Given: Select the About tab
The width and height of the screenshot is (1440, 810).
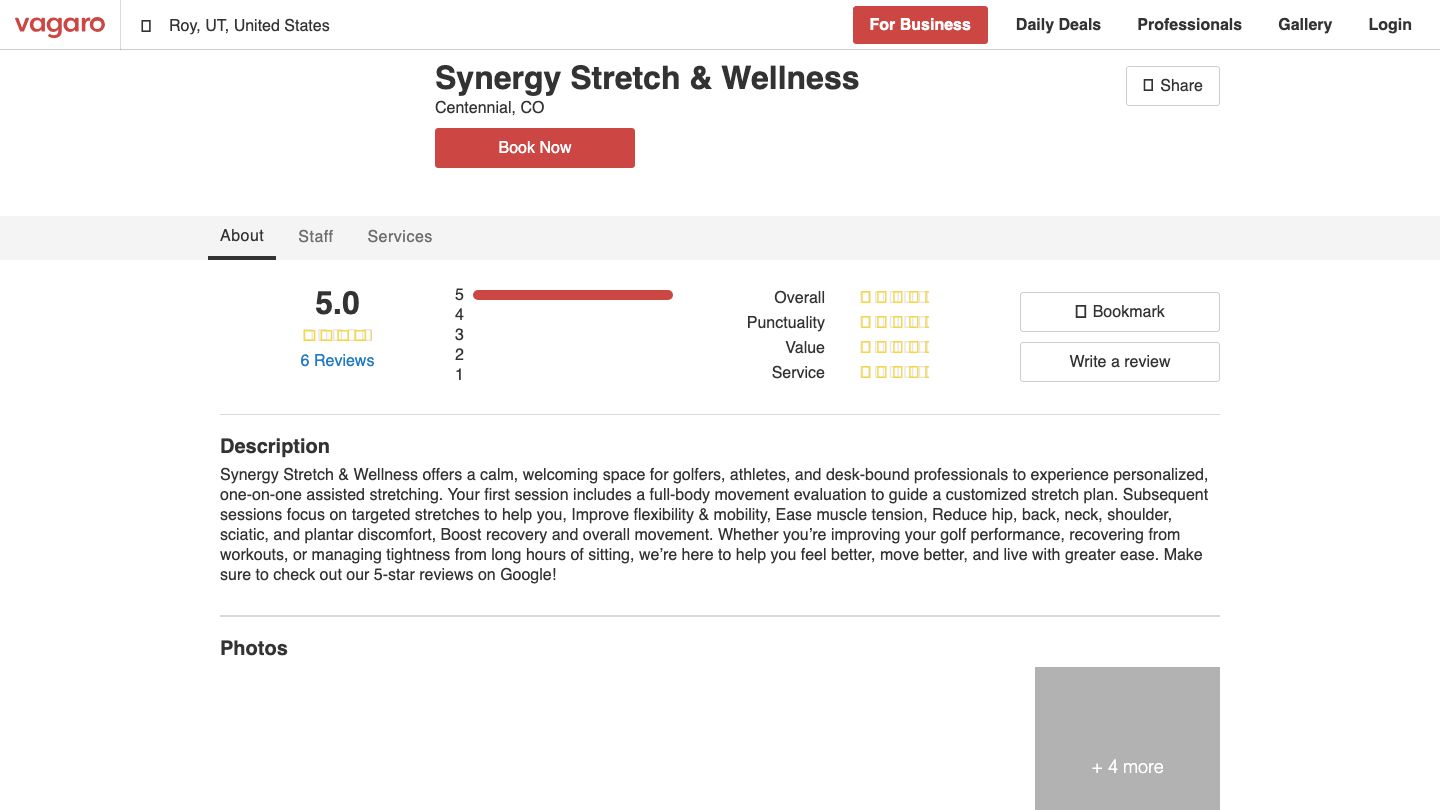Looking at the screenshot, I should click(241, 236).
